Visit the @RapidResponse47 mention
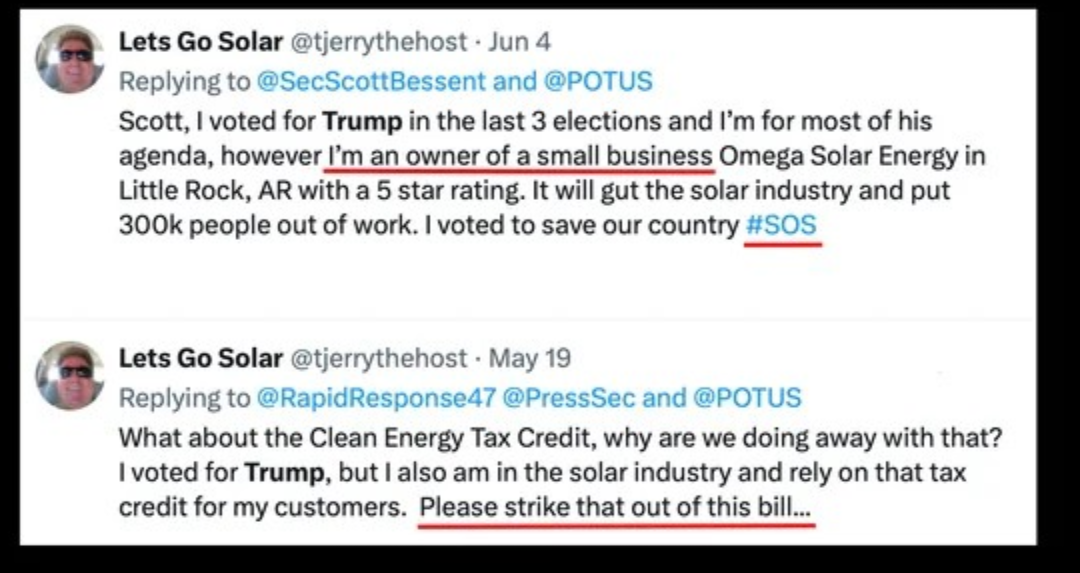1080x573 pixels. click(376, 398)
